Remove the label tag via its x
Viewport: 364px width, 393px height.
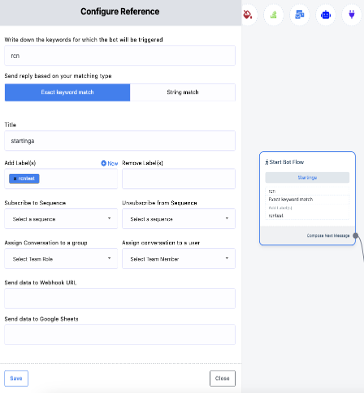click(x=15, y=179)
